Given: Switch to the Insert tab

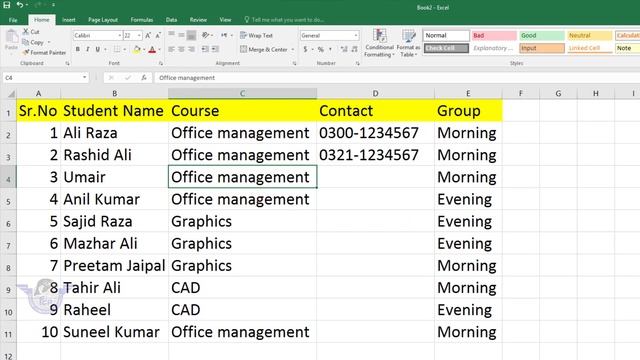Looking at the screenshot, I should click(69, 20).
